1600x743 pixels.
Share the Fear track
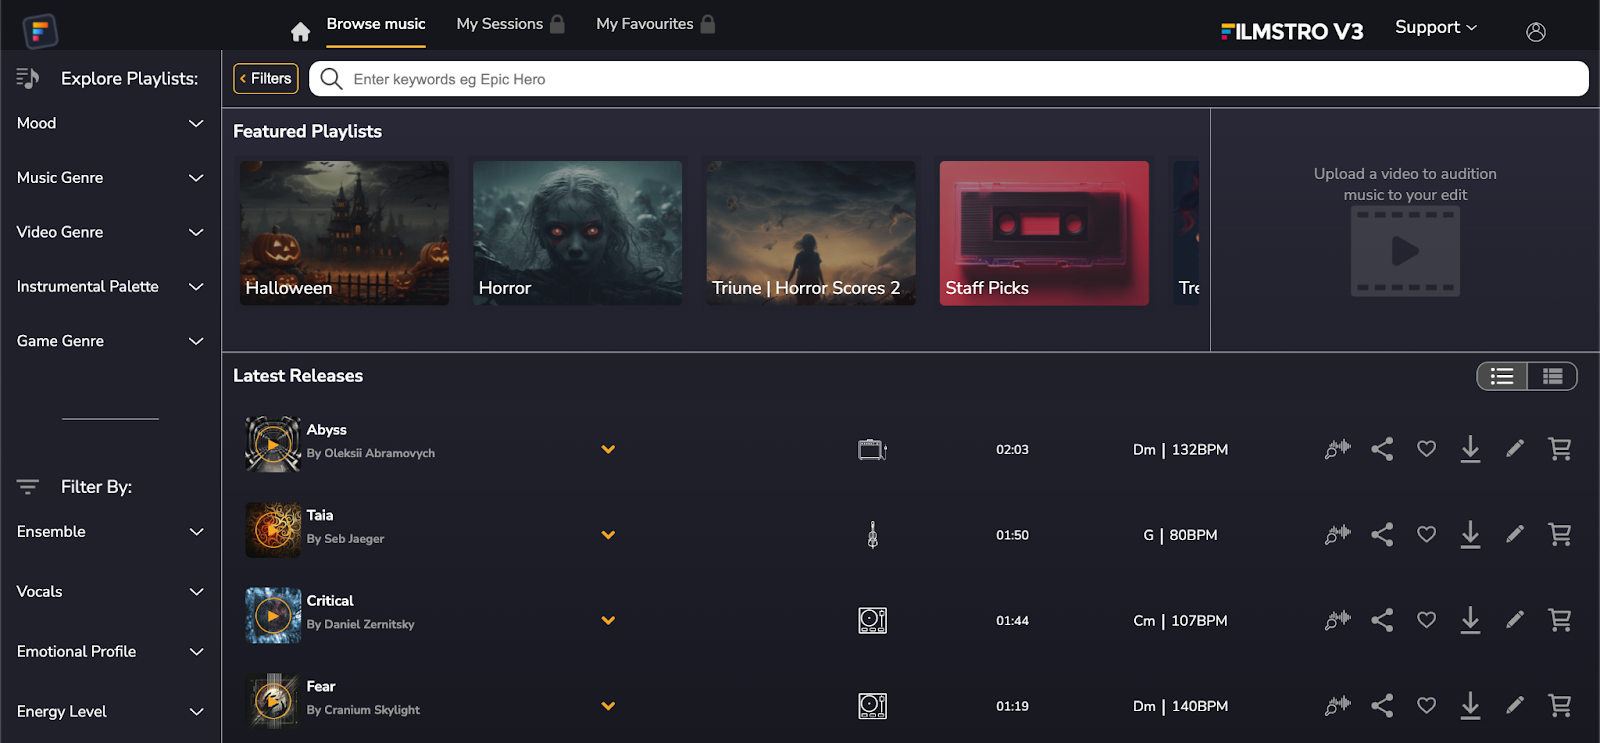point(1382,706)
